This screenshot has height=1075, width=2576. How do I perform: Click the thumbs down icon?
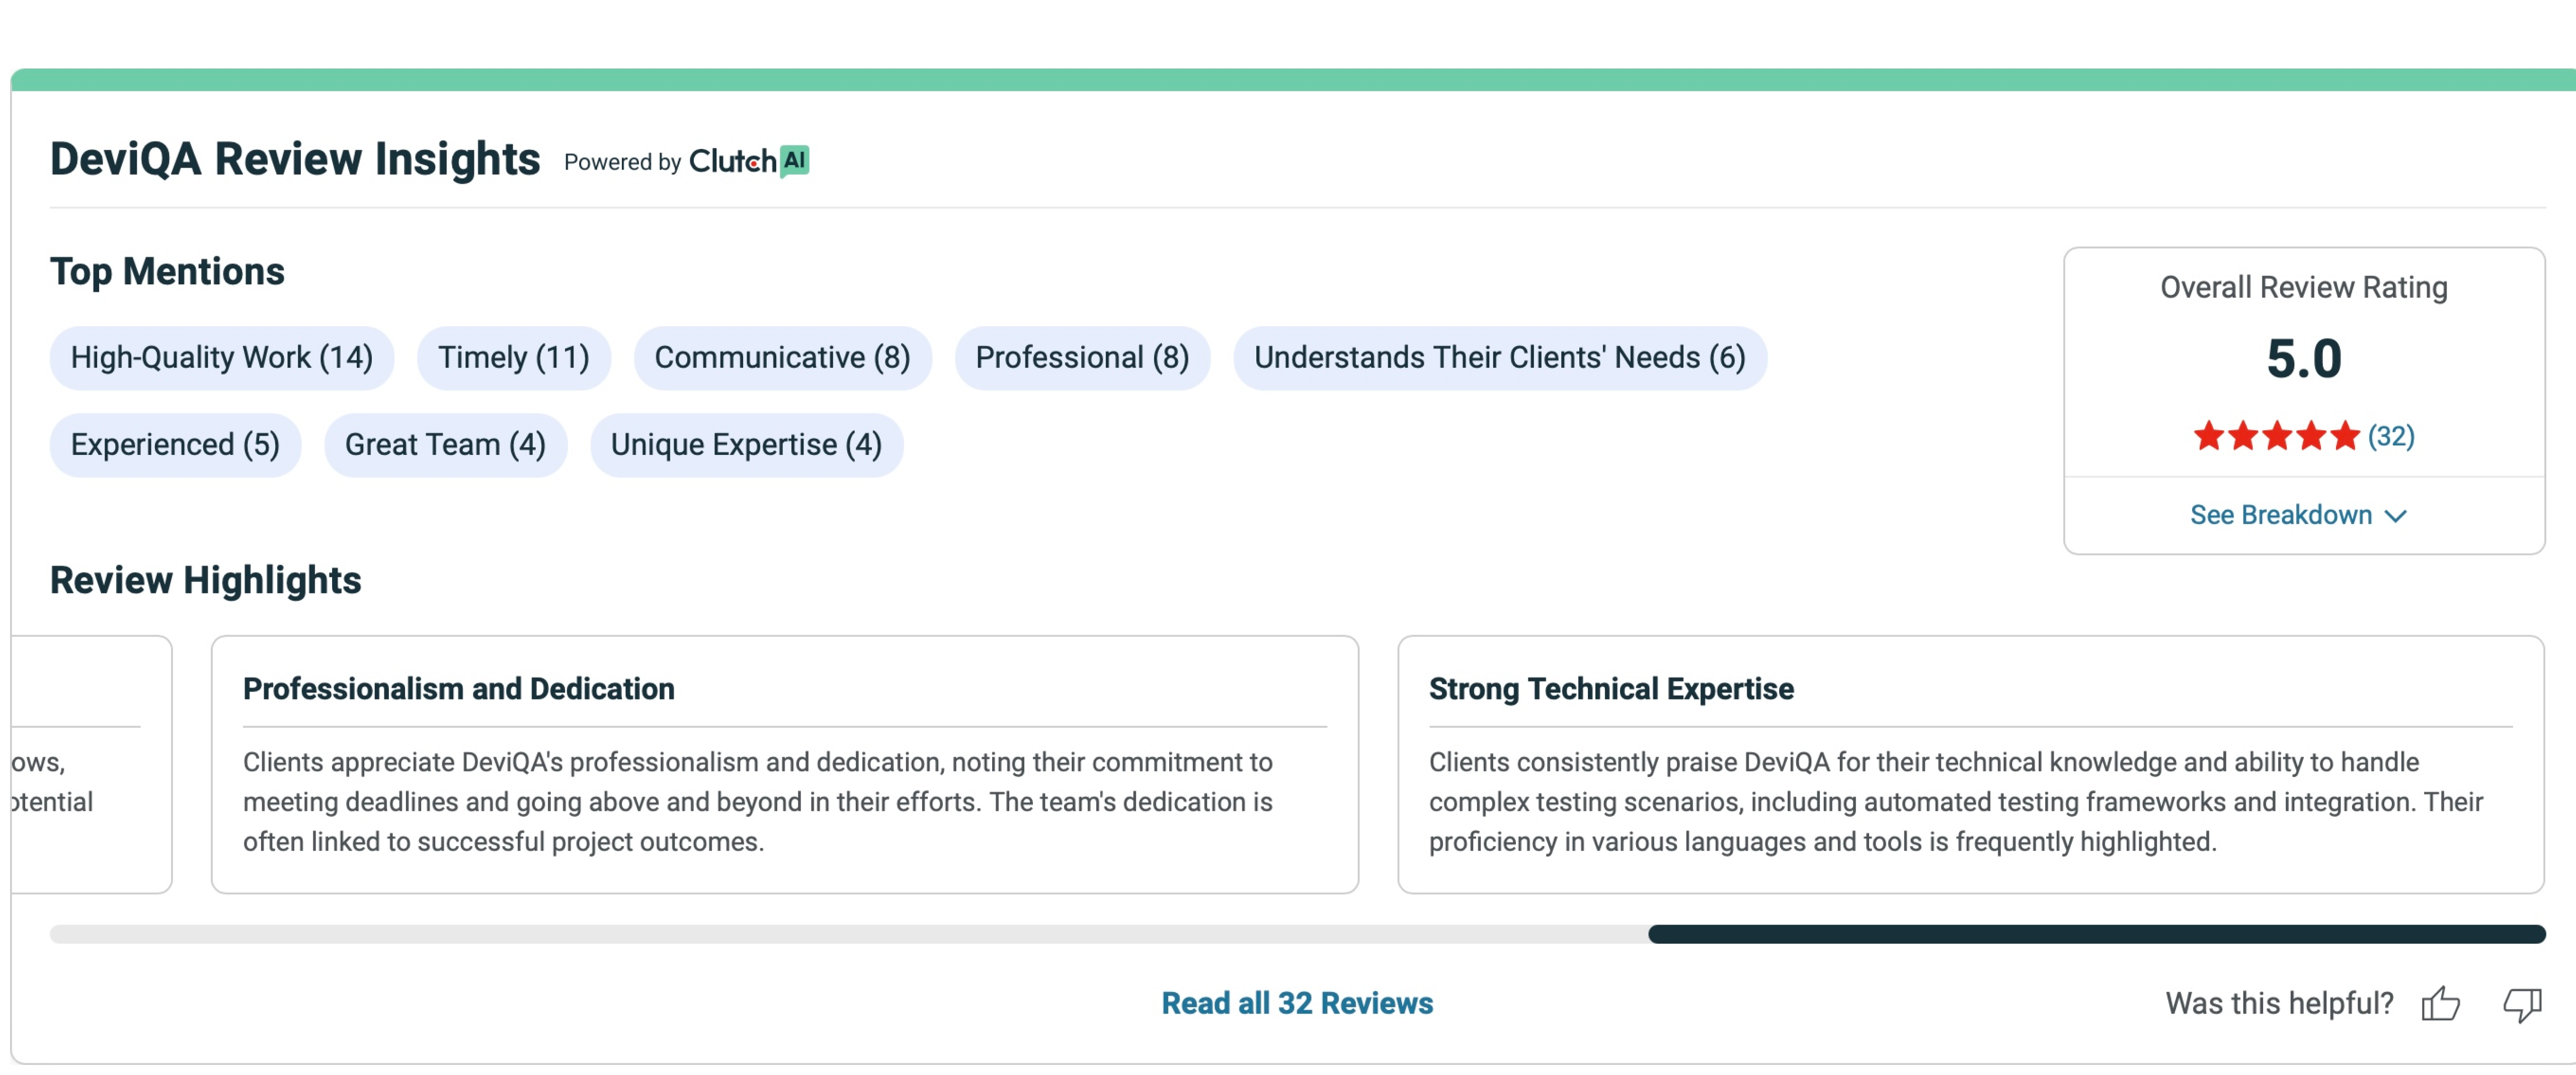click(2522, 1003)
